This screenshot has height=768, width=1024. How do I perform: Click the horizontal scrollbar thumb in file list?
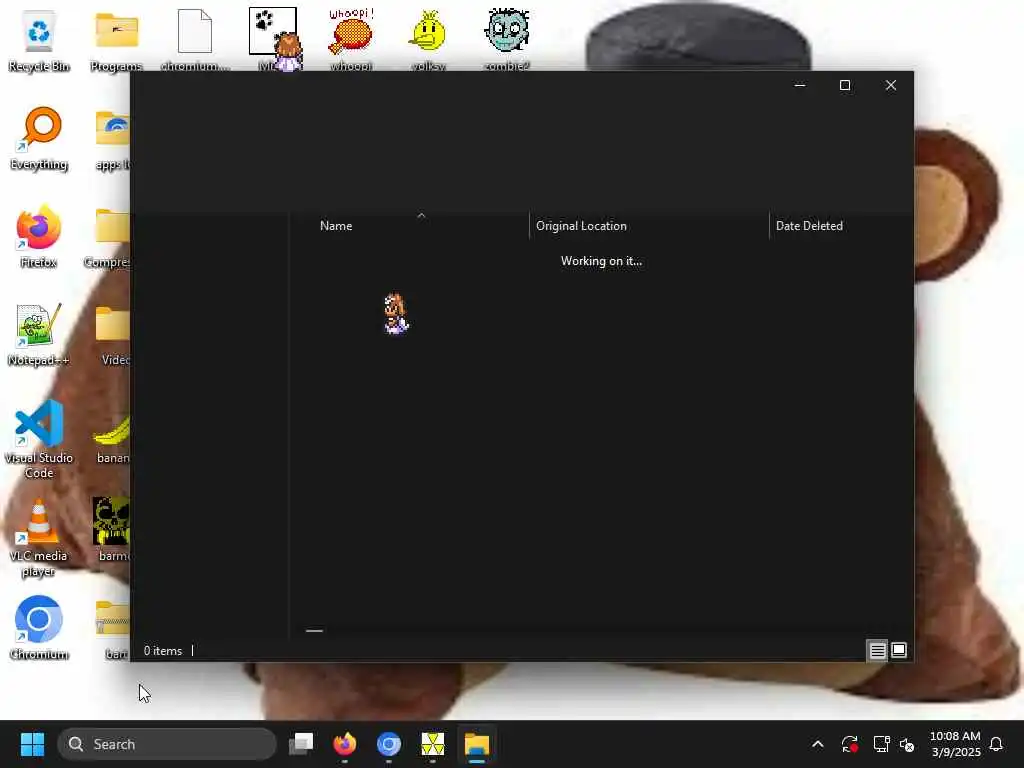click(x=314, y=631)
